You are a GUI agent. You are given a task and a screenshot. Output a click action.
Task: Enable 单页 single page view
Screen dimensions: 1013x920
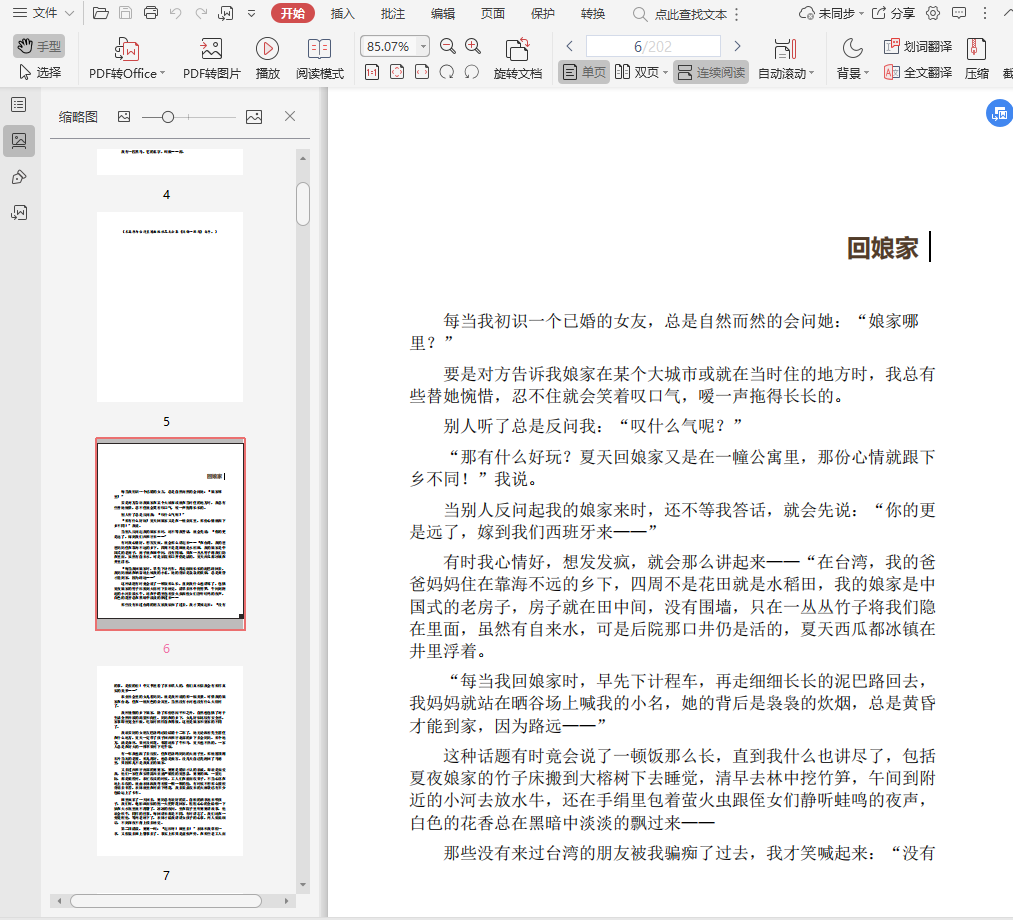(584, 72)
